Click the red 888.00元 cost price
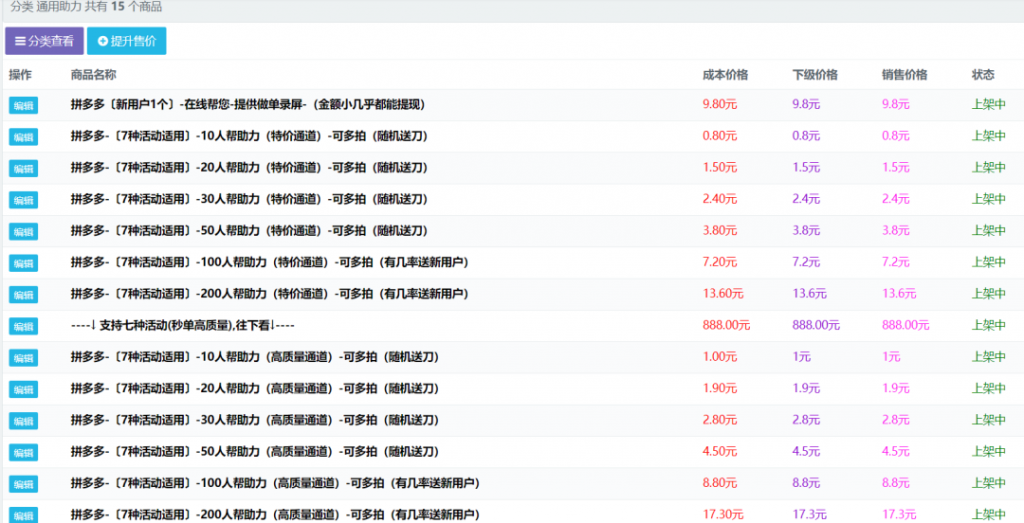The height and width of the screenshot is (523, 1024). click(726, 325)
